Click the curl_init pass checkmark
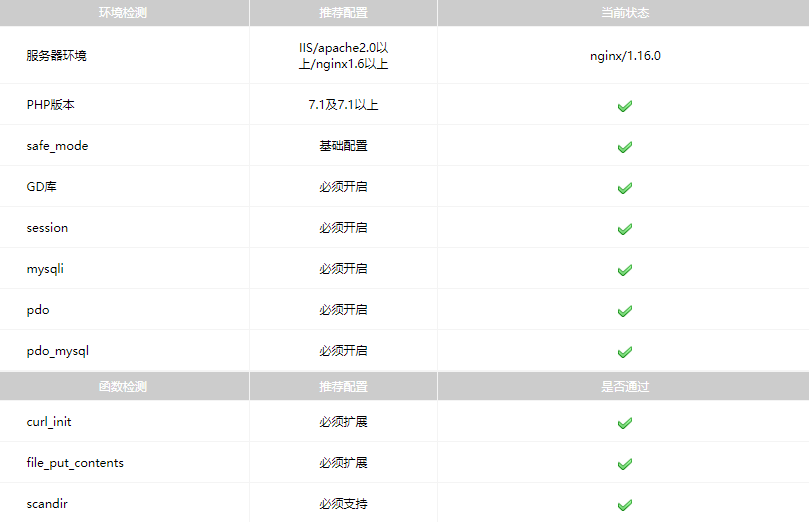809x522 pixels. pos(624,422)
